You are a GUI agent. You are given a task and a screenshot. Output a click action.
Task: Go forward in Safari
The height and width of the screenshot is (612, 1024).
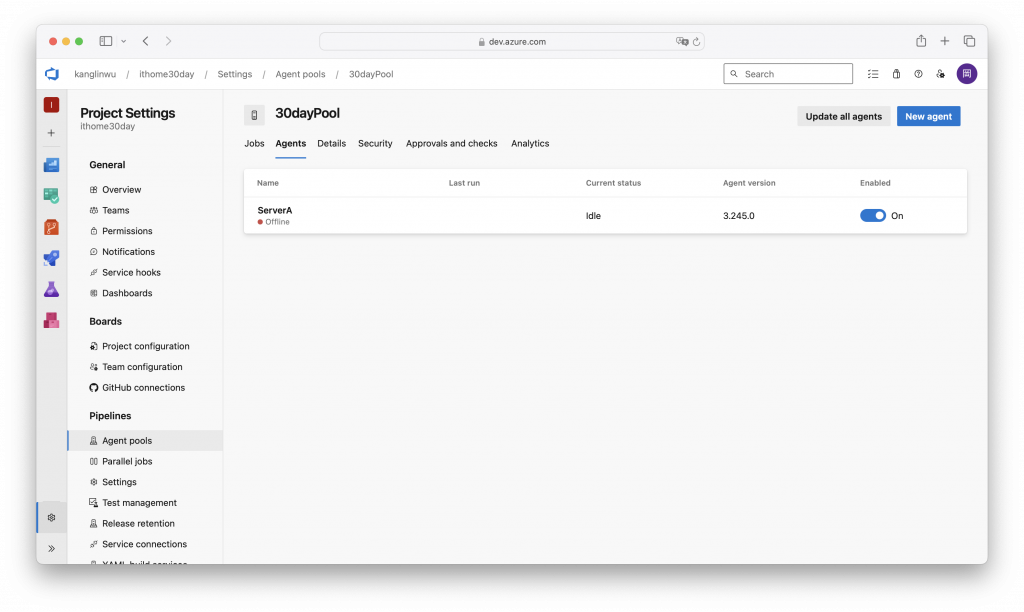(x=168, y=41)
